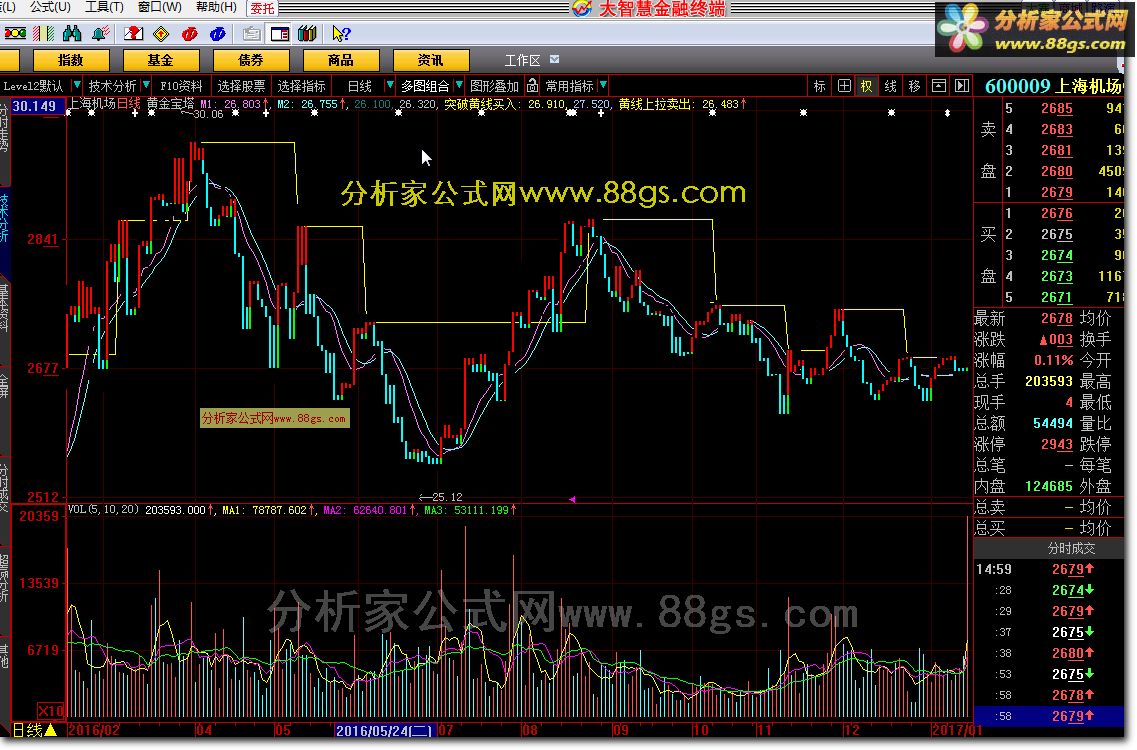1137x750 pixels.
Task: Click the 2016/05/24(二) date marker
Action: 384,730
